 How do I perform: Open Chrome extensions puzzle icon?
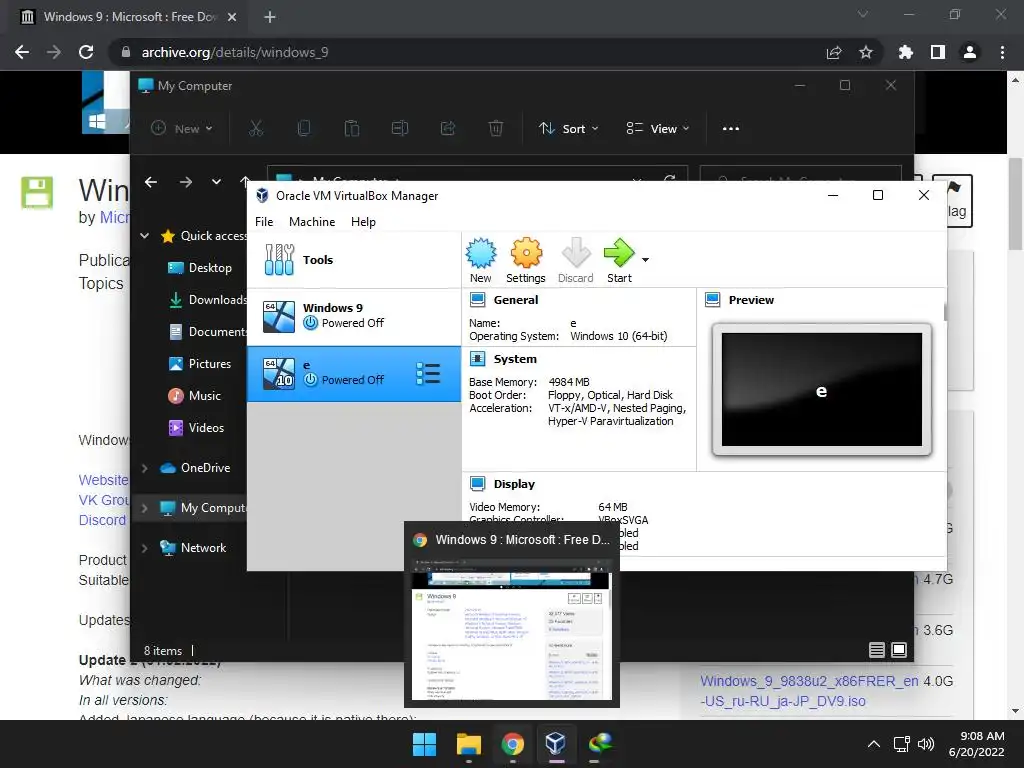[906, 52]
